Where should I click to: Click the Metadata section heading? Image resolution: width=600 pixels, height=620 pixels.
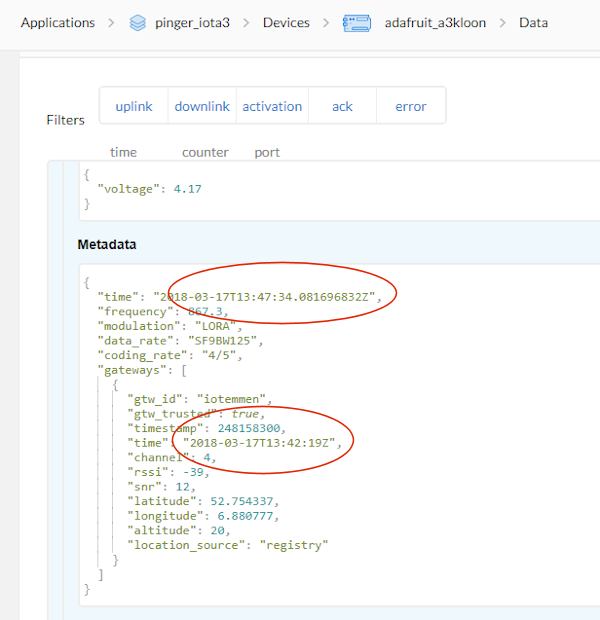107,244
